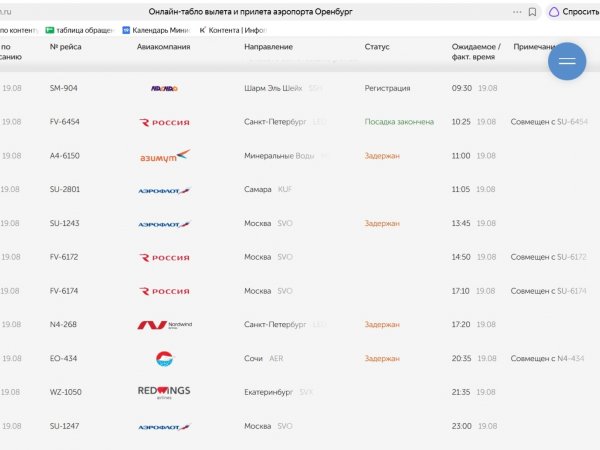
Task: Select the WZ-1050 flight to Екатеринбург row
Action: coord(300,392)
